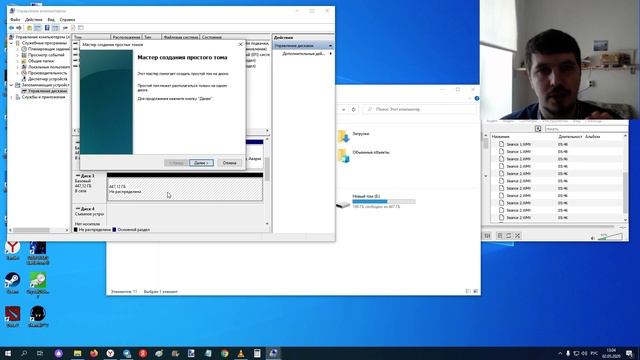
Task: Open the Файл menu
Action: click(x=15, y=20)
